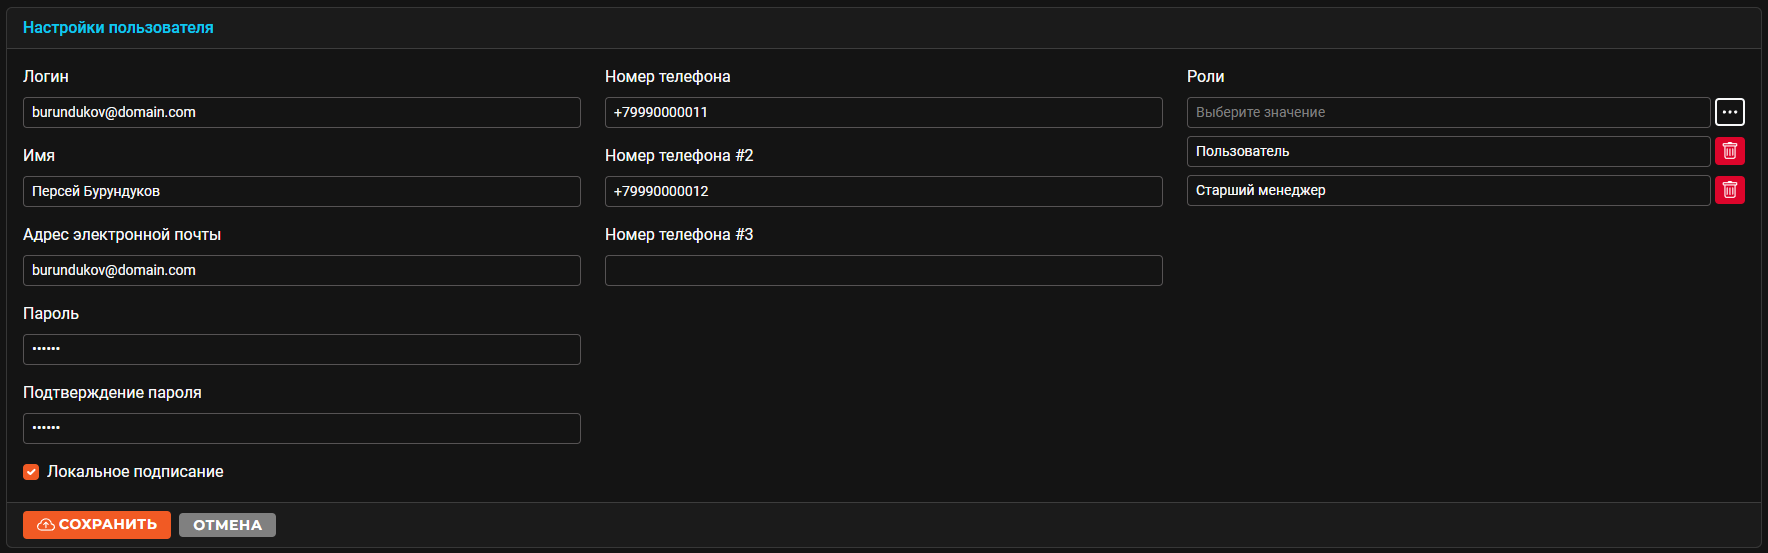The width and height of the screenshot is (1768, 553).
Task: Click the Номер телефона field +79990000011
Action: click(x=884, y=112)
